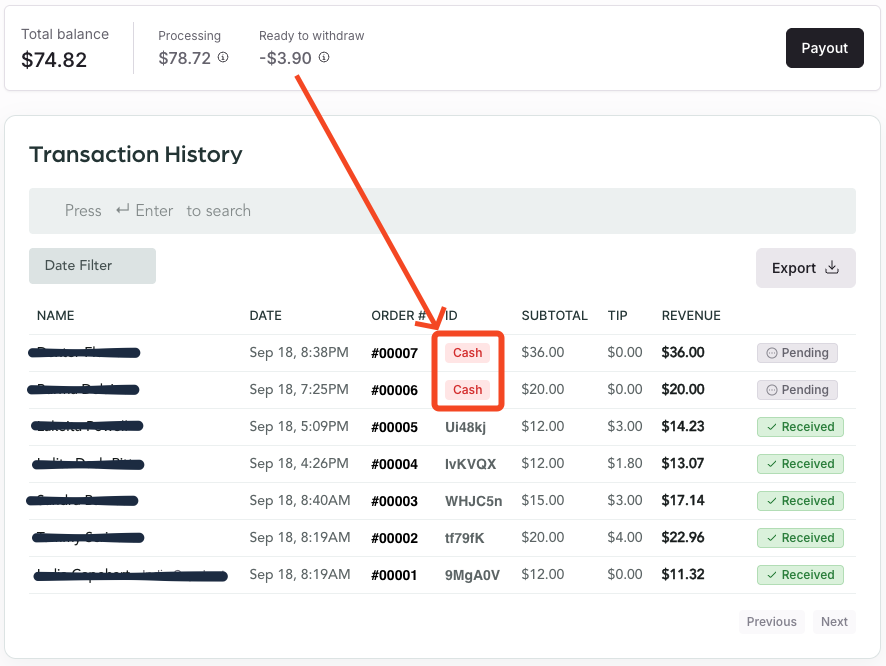
Task: Click date Sep 18, 4:26PM
Action: point(299,463)
